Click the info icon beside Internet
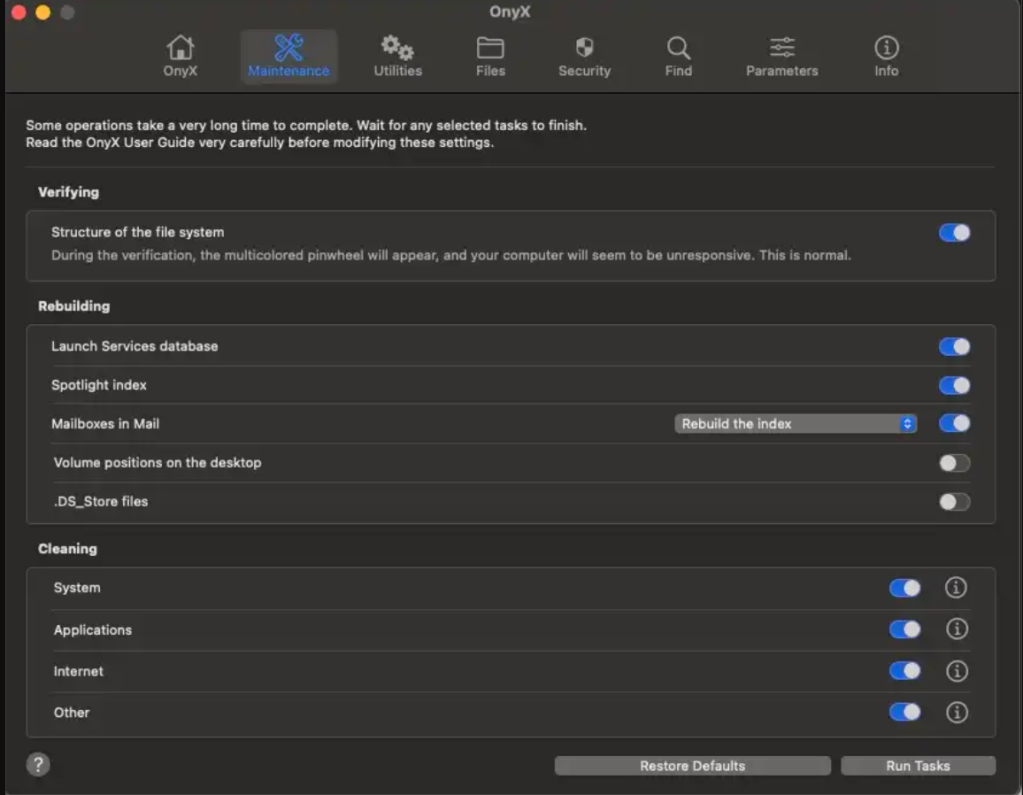 click(956, 671)
